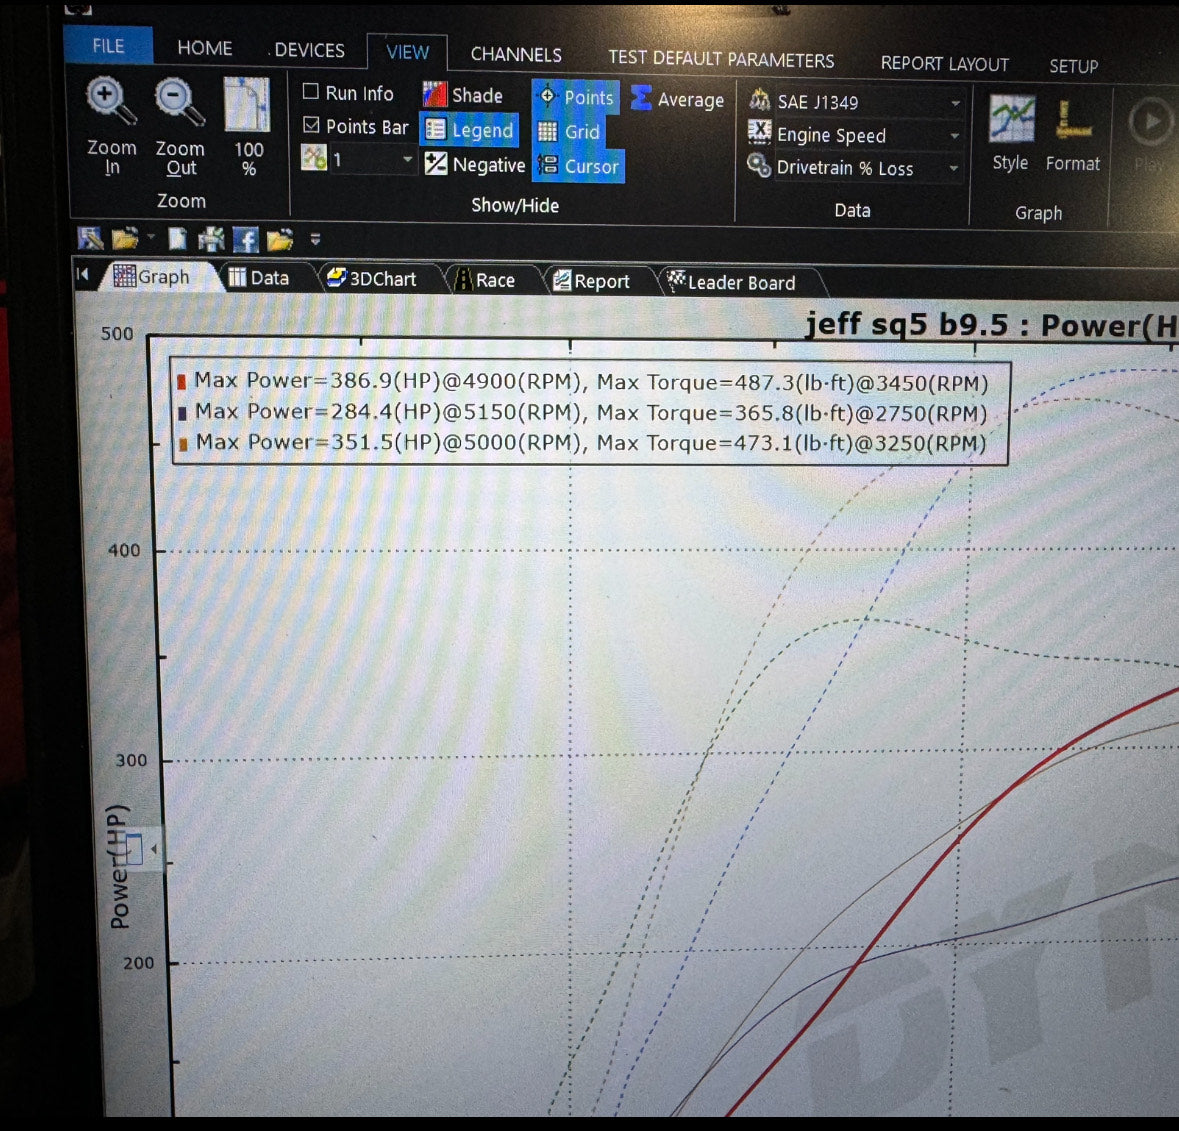1179x1131 pixels.
Task: Enable the Run Info checkbox
Action: click(x=311, y=92)
